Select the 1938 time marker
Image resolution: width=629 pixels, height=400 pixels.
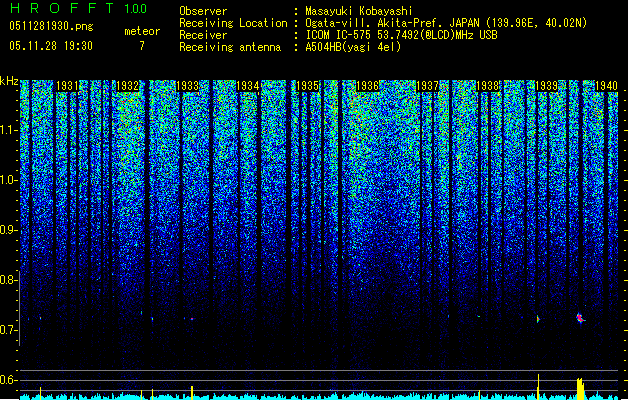(487, 86)
